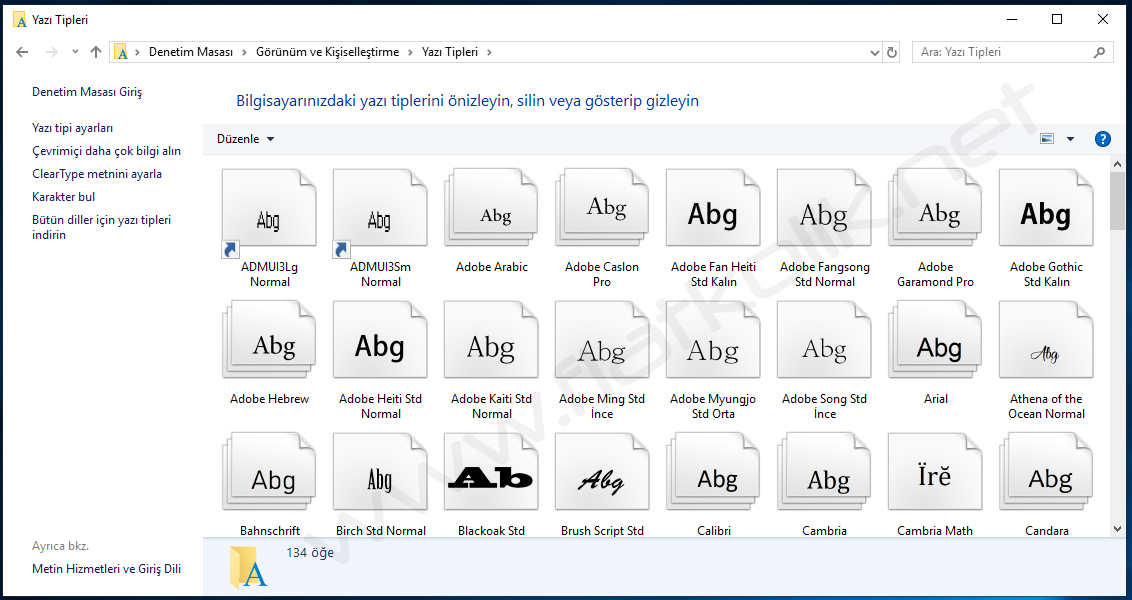Change view with the view layout icon
1132x600 pixels.
[1047, 139]
